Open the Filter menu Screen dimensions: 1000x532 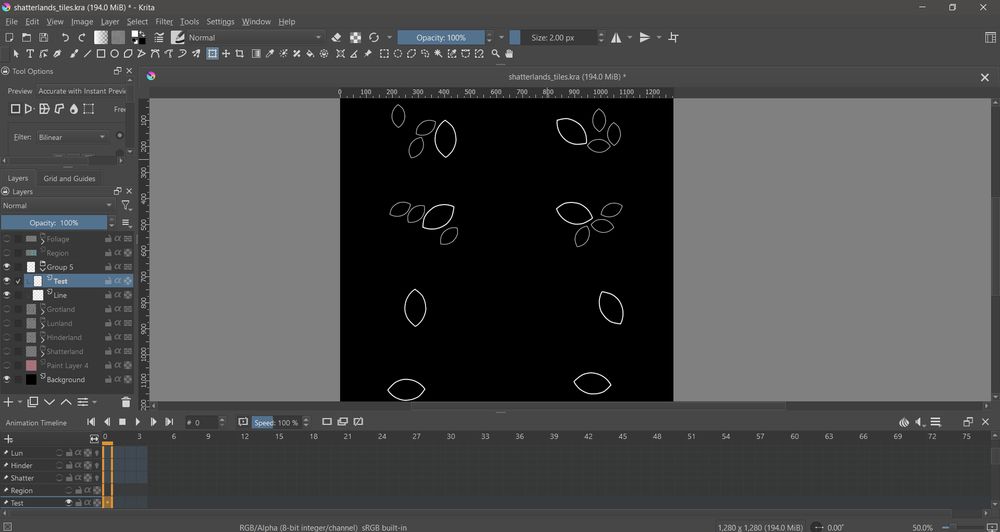pos(164,21)
